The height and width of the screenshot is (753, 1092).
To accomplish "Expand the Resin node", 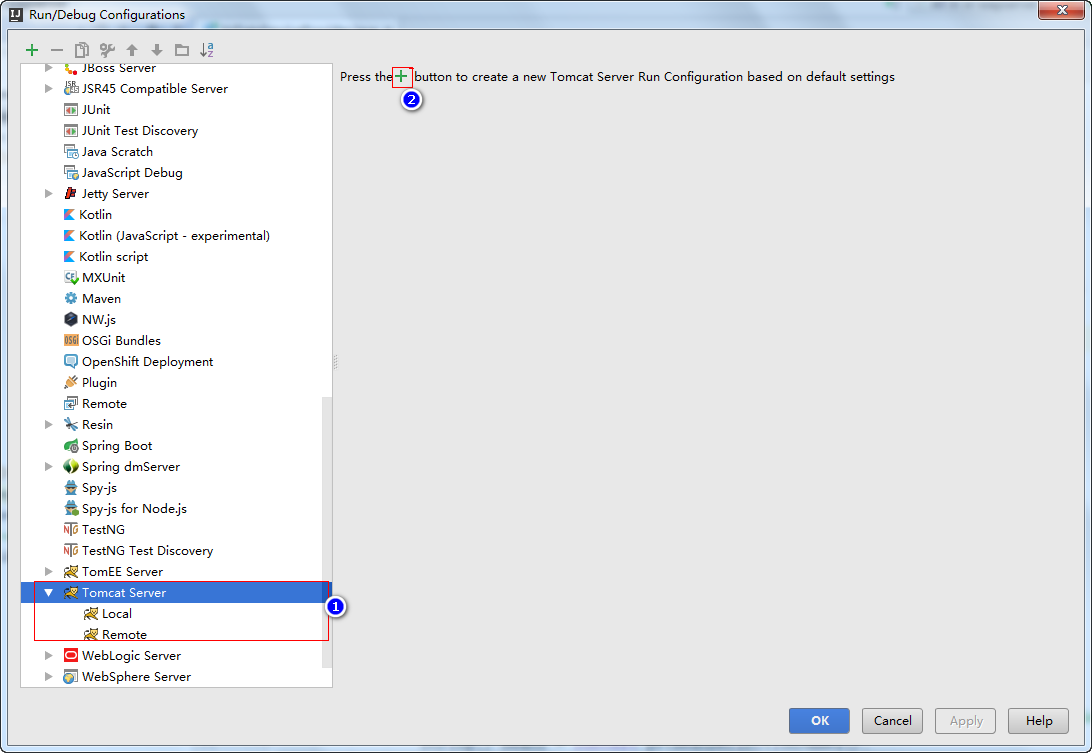I will pyautogui.click(x=48, y=425).
